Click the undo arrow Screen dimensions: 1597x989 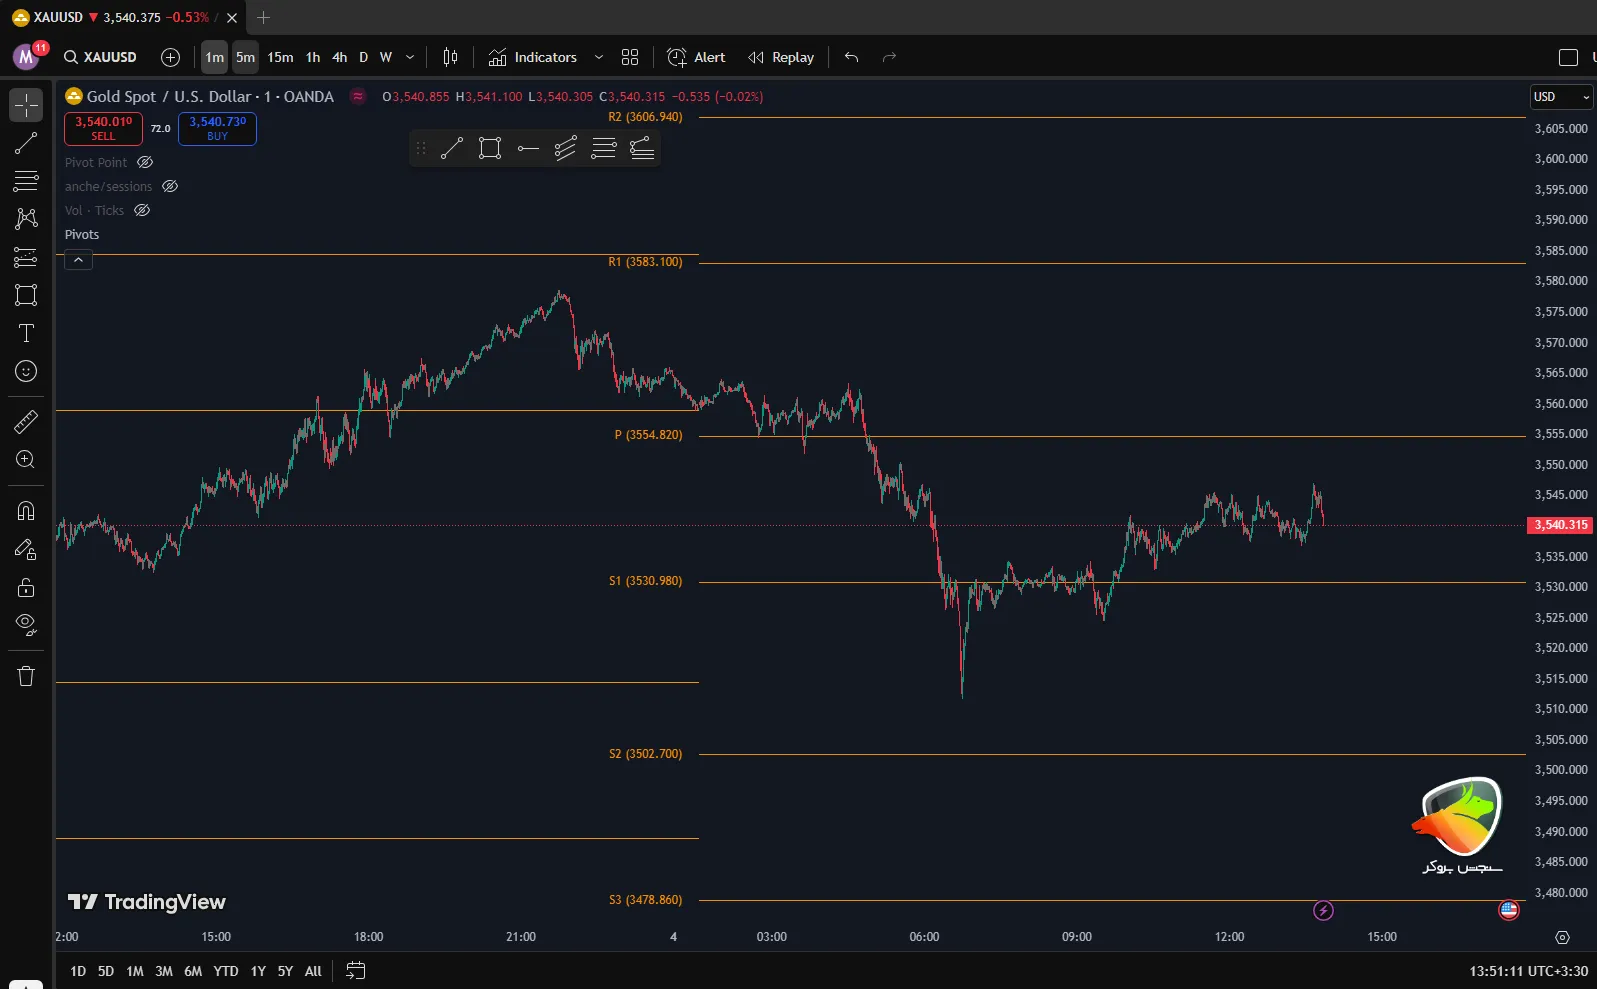(851, 57)
